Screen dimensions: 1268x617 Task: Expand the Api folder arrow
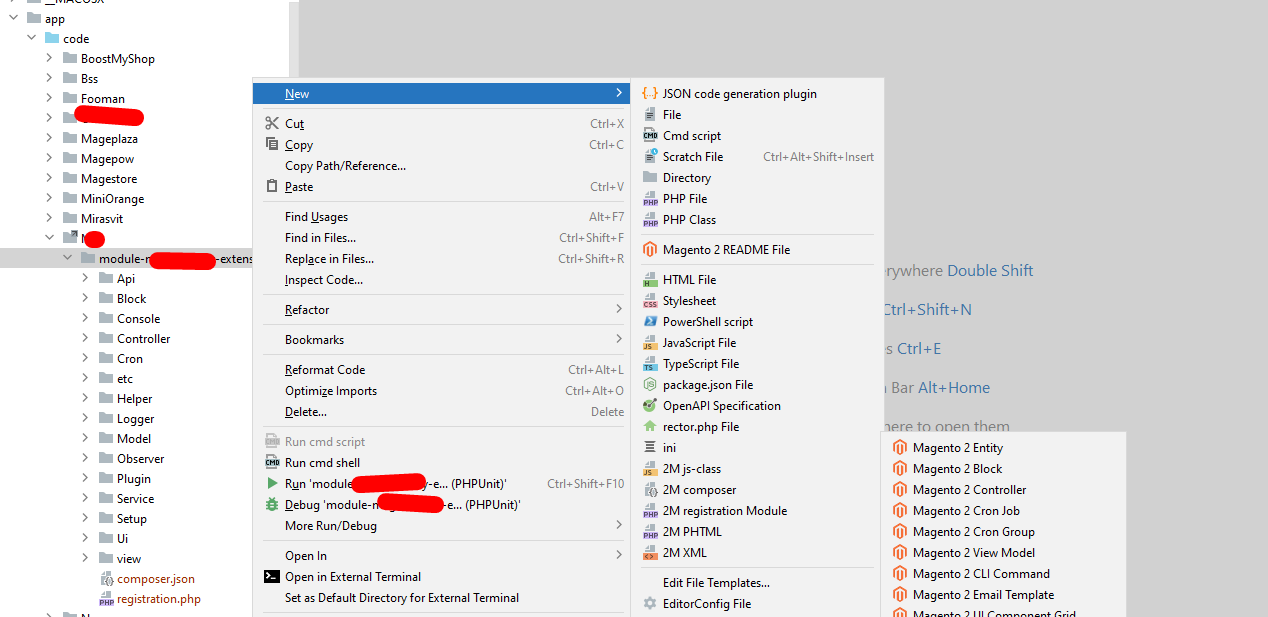[x=85, y=278]
